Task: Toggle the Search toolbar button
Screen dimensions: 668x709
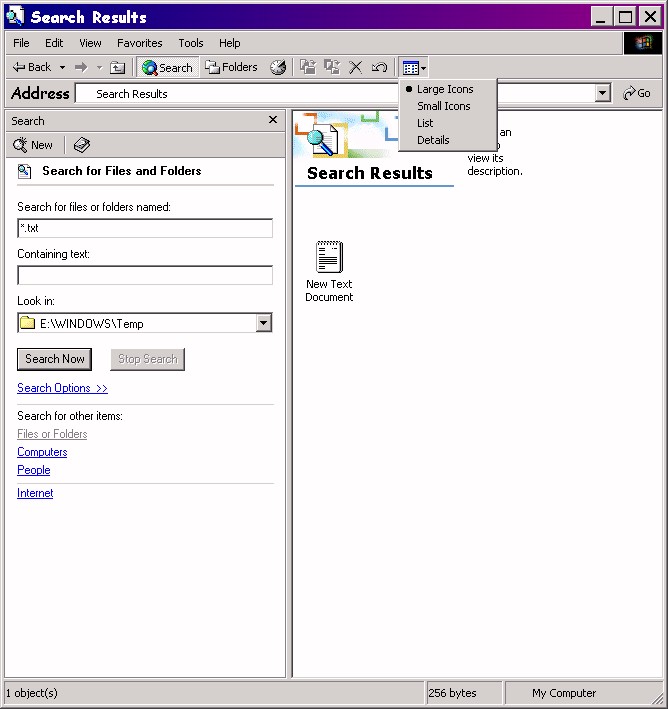Action: coord(167,67)
